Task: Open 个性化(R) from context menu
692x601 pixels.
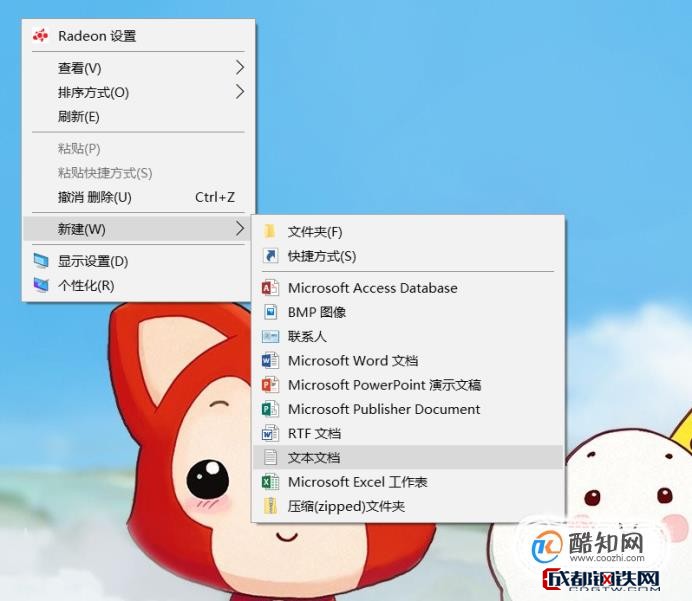Action: pos(138,285)
